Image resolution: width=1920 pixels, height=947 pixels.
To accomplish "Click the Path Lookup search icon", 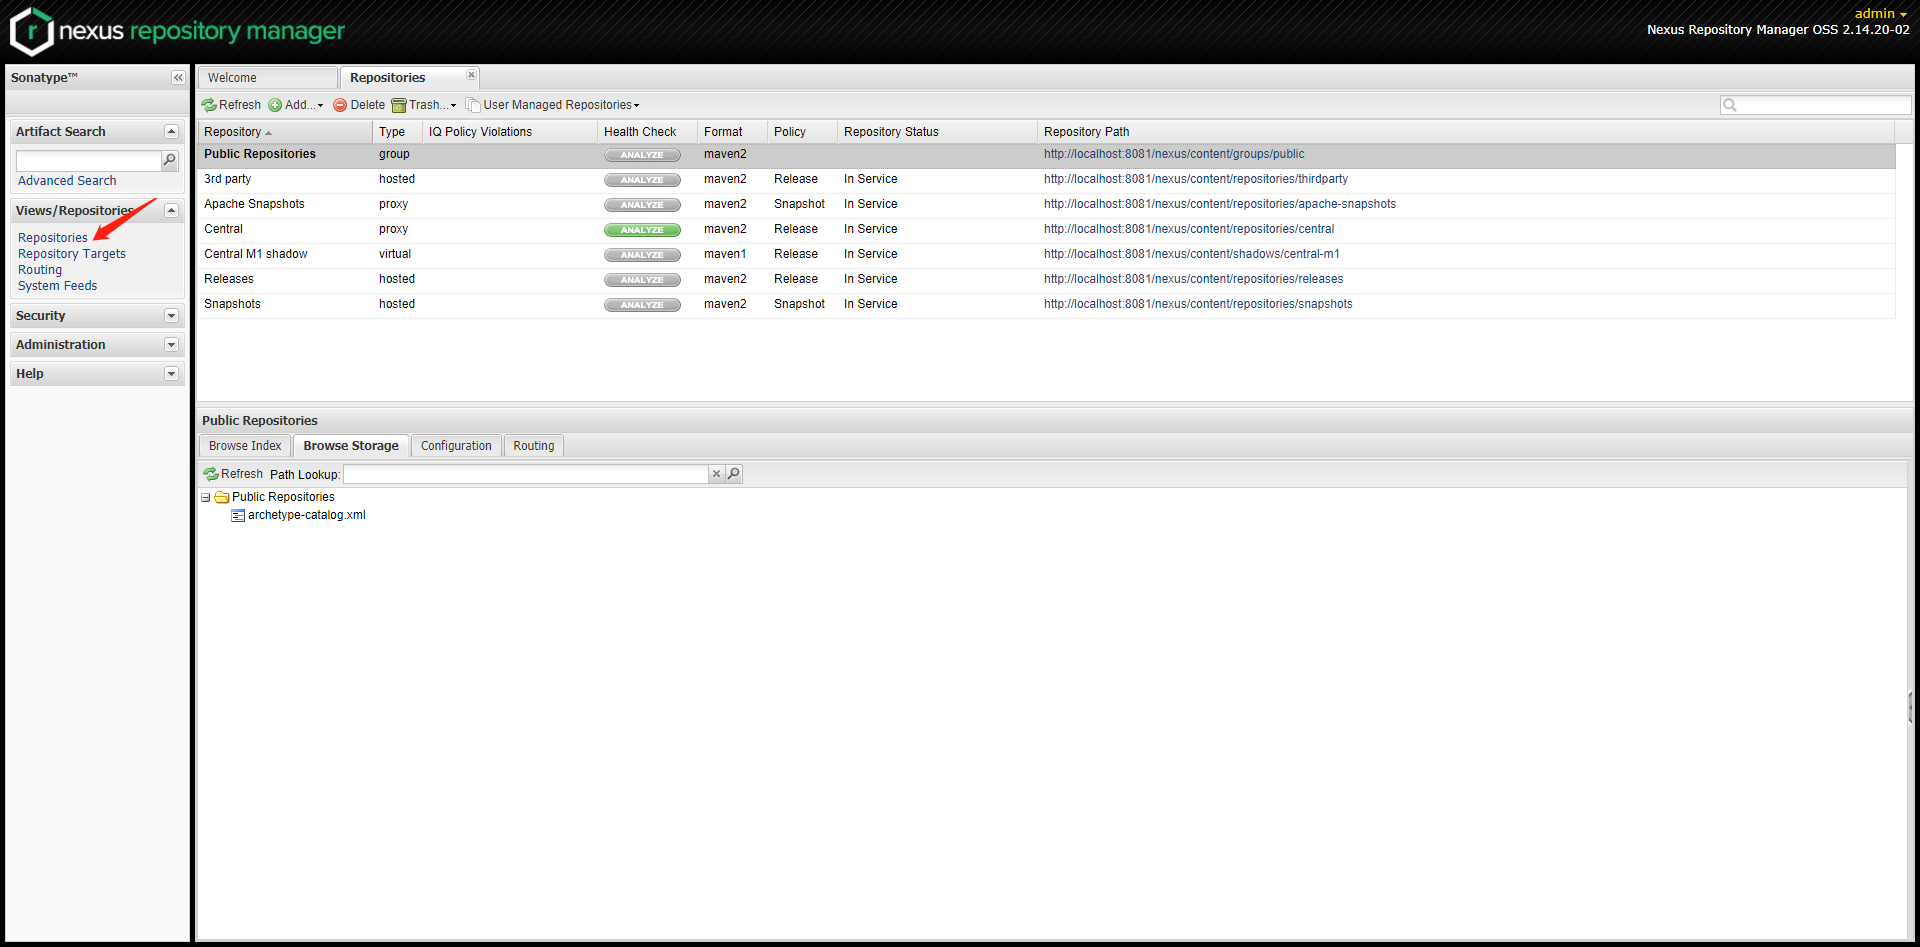I will [x=734, y=474].
